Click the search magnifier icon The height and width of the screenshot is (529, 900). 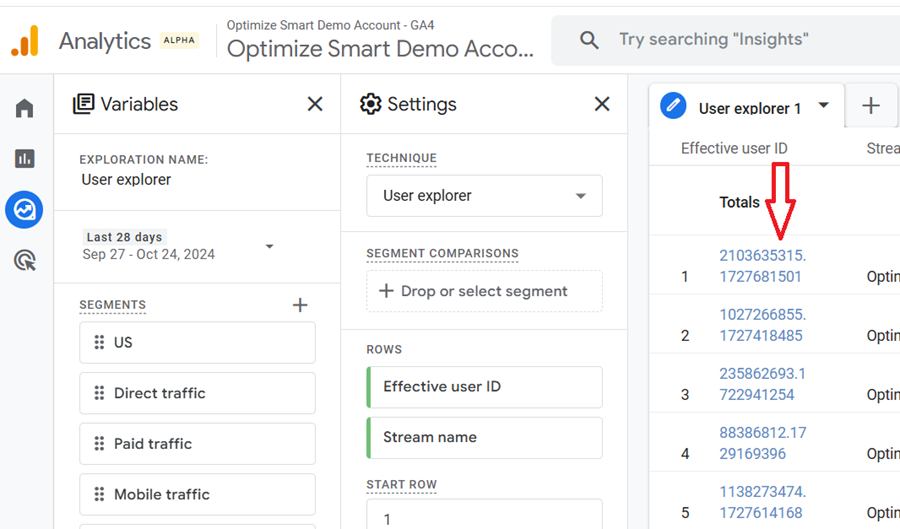(x=590, y=40)
